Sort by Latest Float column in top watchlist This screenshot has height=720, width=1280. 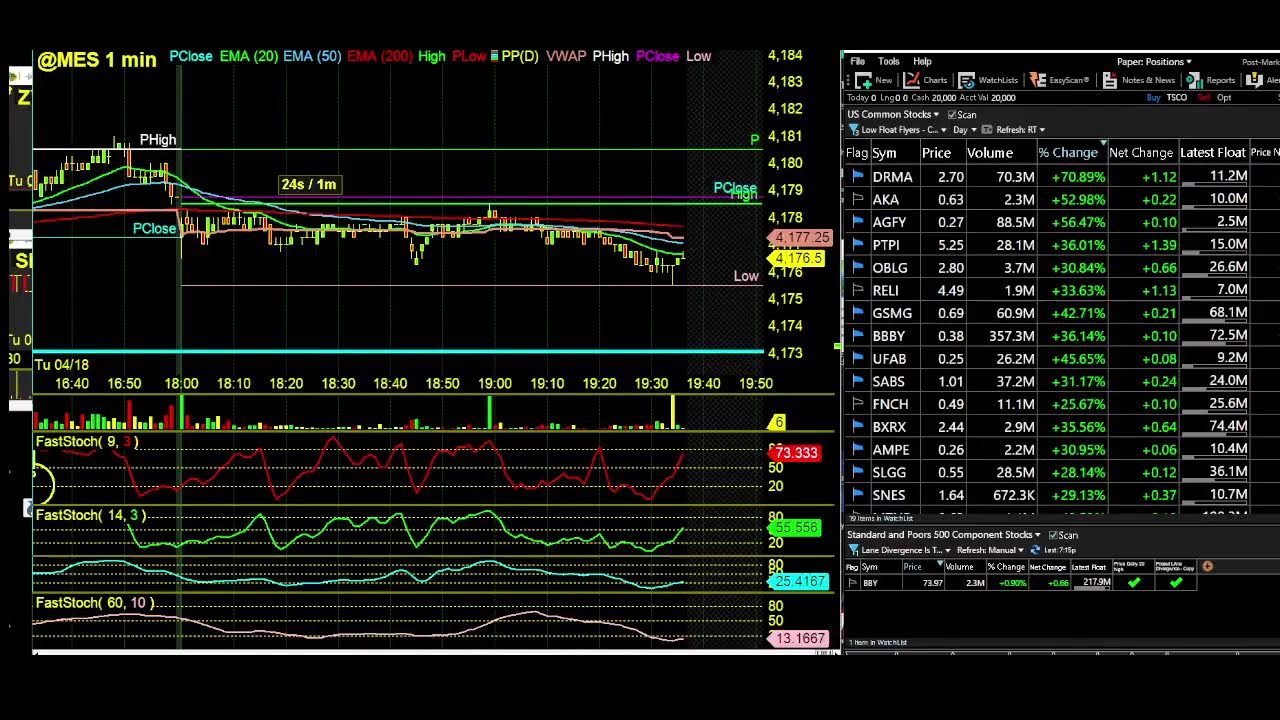click(1212, 153)
